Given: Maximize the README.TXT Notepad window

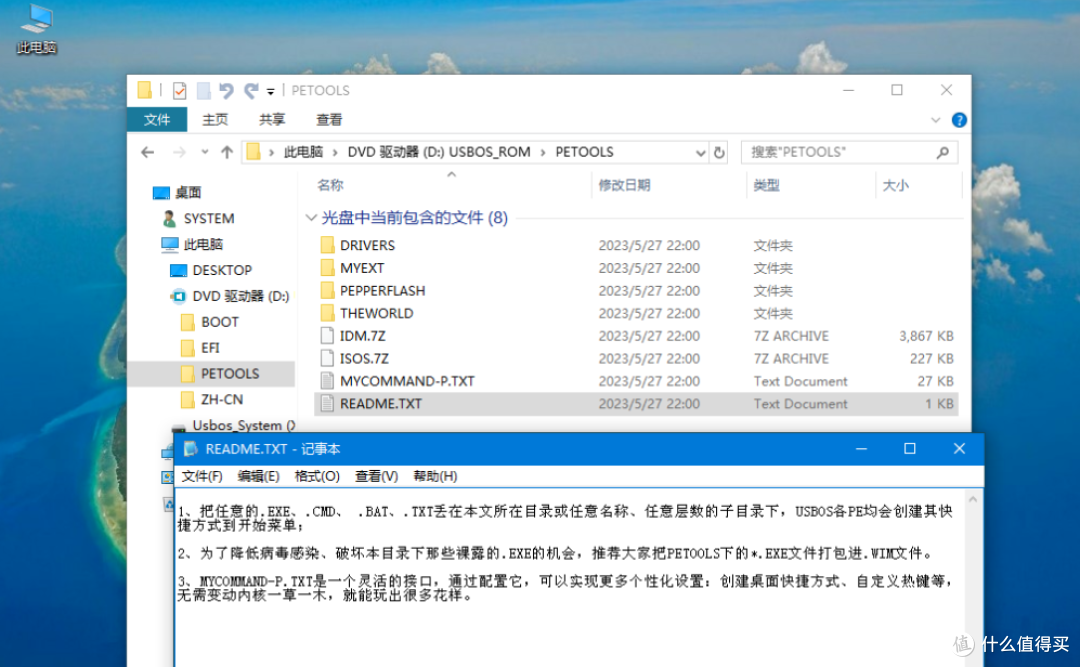Looking at the screenshot, I should click(909, 449).
